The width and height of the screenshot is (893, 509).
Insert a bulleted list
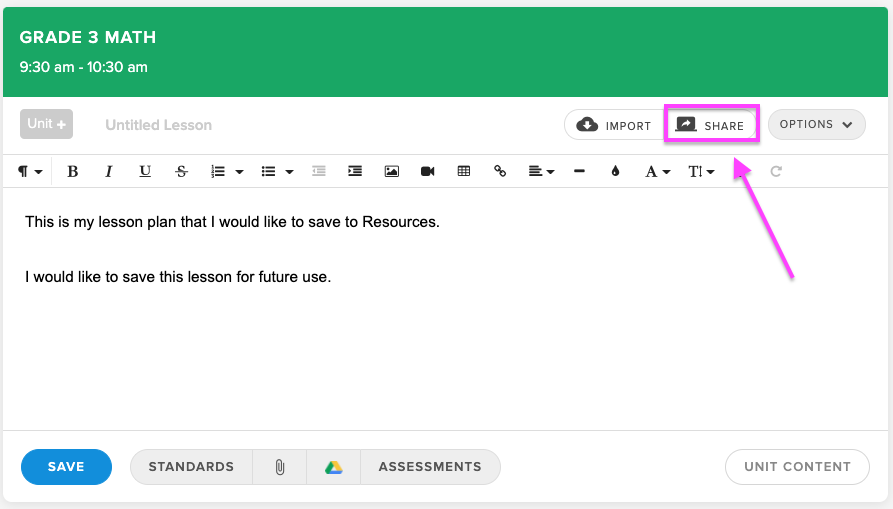click(x=268, y=171)
